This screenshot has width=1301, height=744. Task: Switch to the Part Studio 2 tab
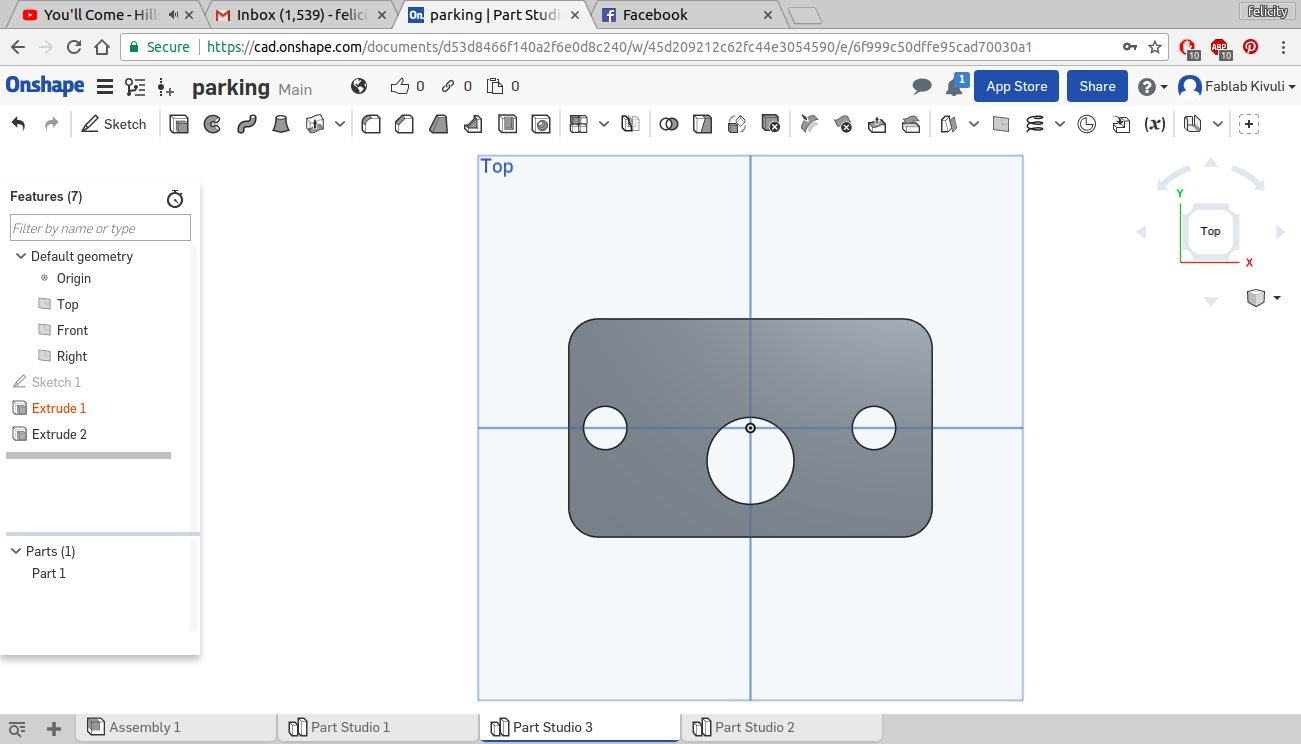click(754, 727)
